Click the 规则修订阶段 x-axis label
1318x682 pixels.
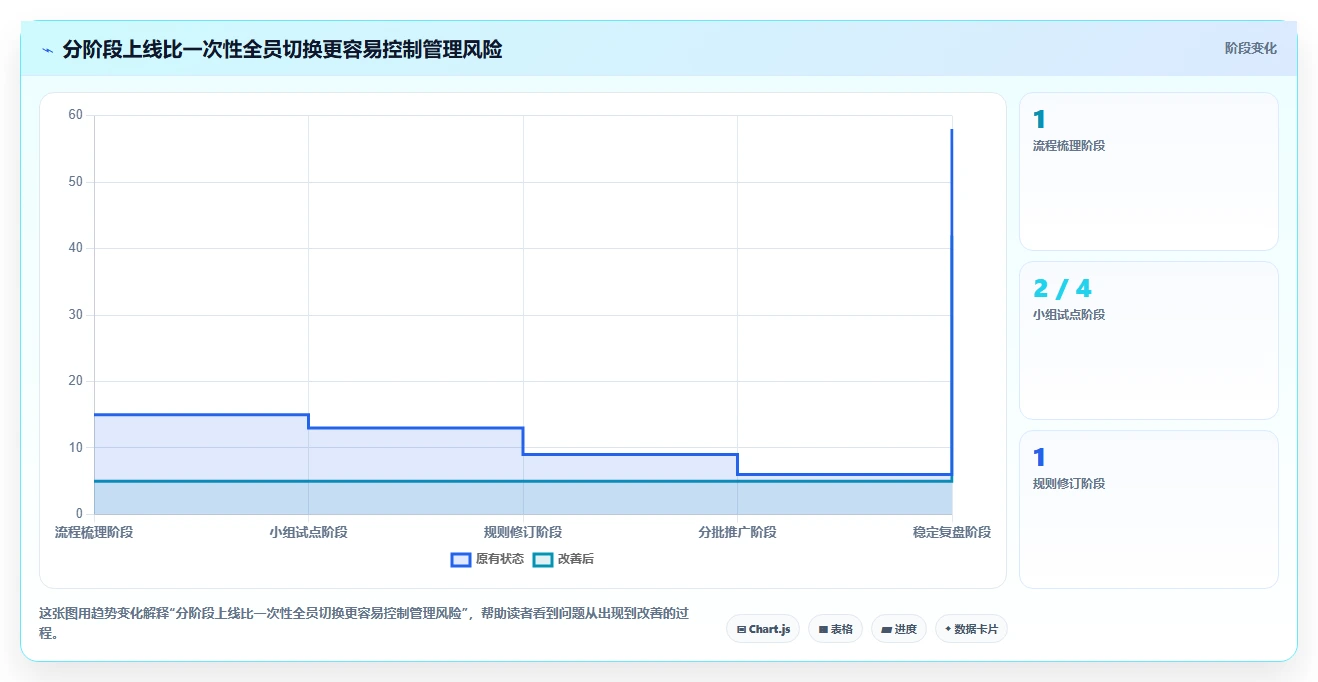click(523, 532)
